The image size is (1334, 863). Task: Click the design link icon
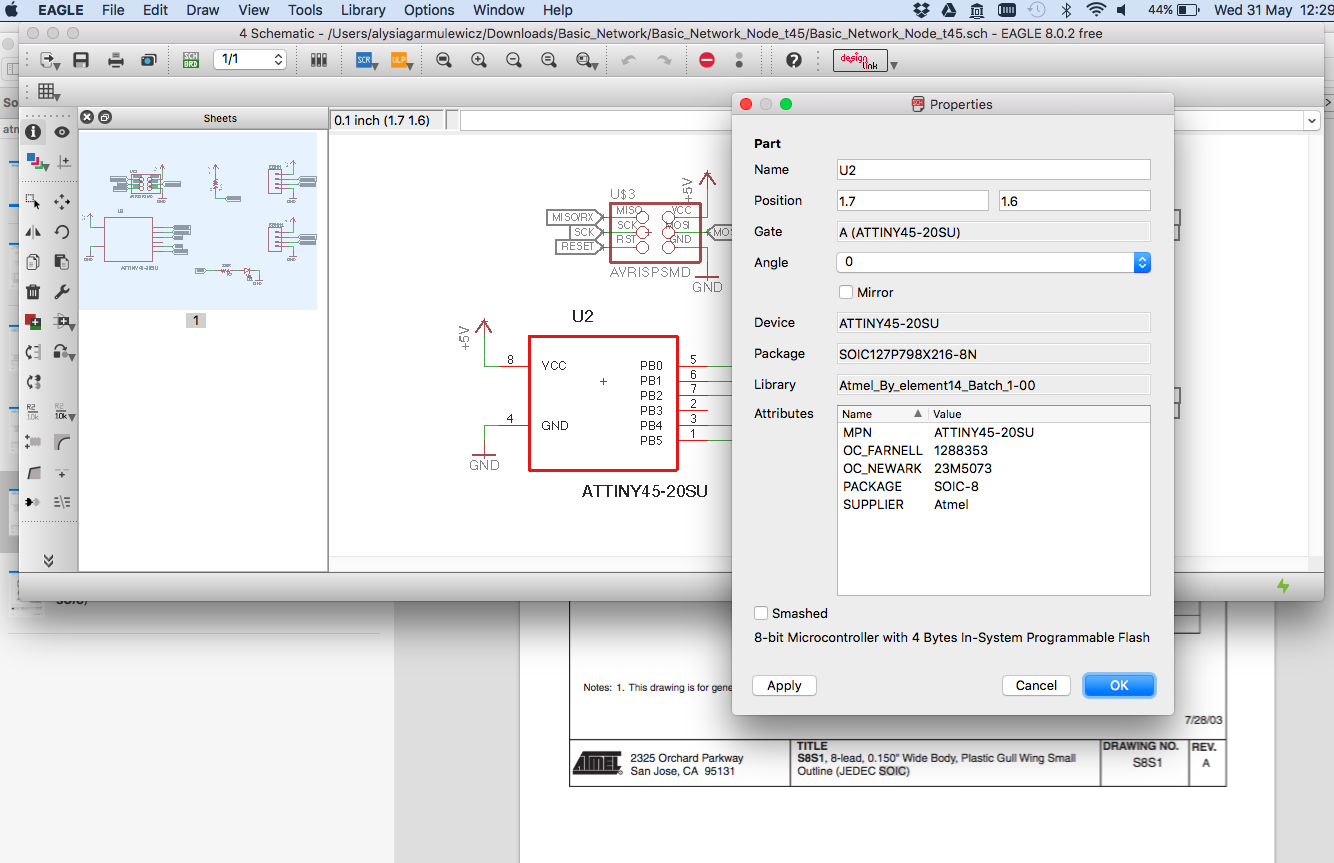[x=860, y=60]
